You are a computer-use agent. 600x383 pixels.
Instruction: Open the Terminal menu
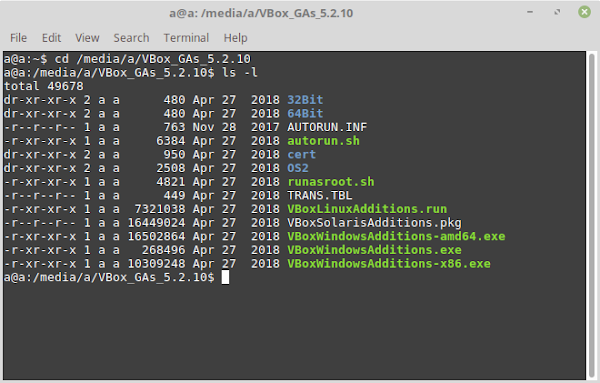click(x=186, y=38)
